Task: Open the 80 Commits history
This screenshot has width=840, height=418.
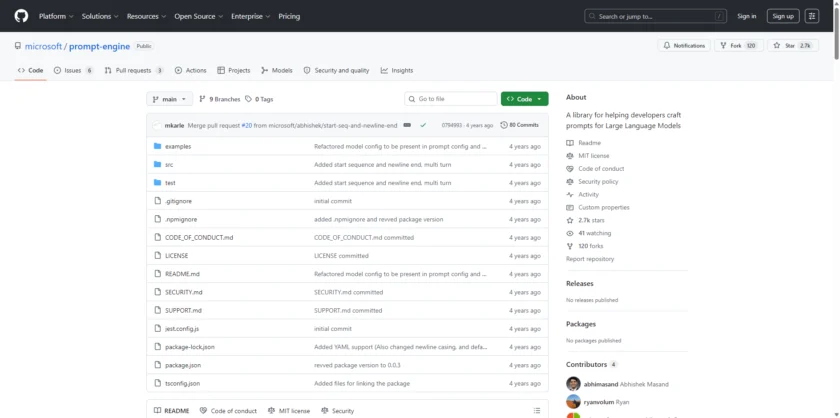Action: tap(520, 125)
